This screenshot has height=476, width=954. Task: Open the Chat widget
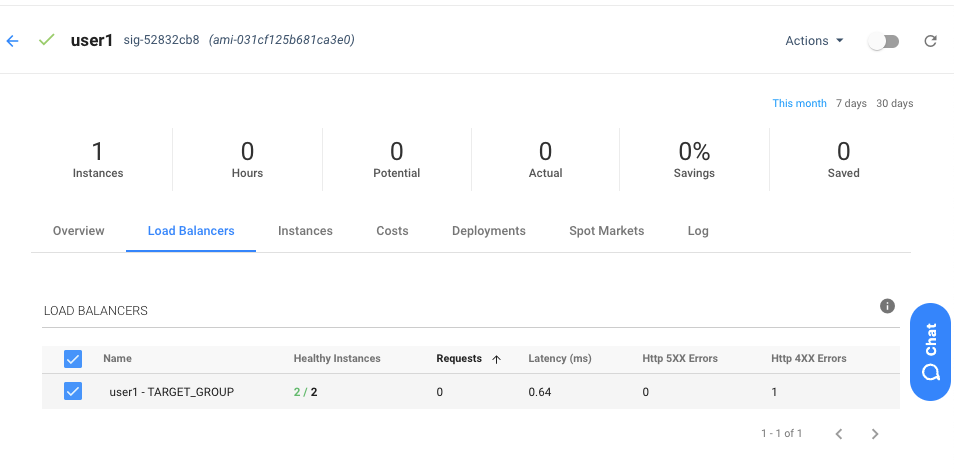coord(930,352)
